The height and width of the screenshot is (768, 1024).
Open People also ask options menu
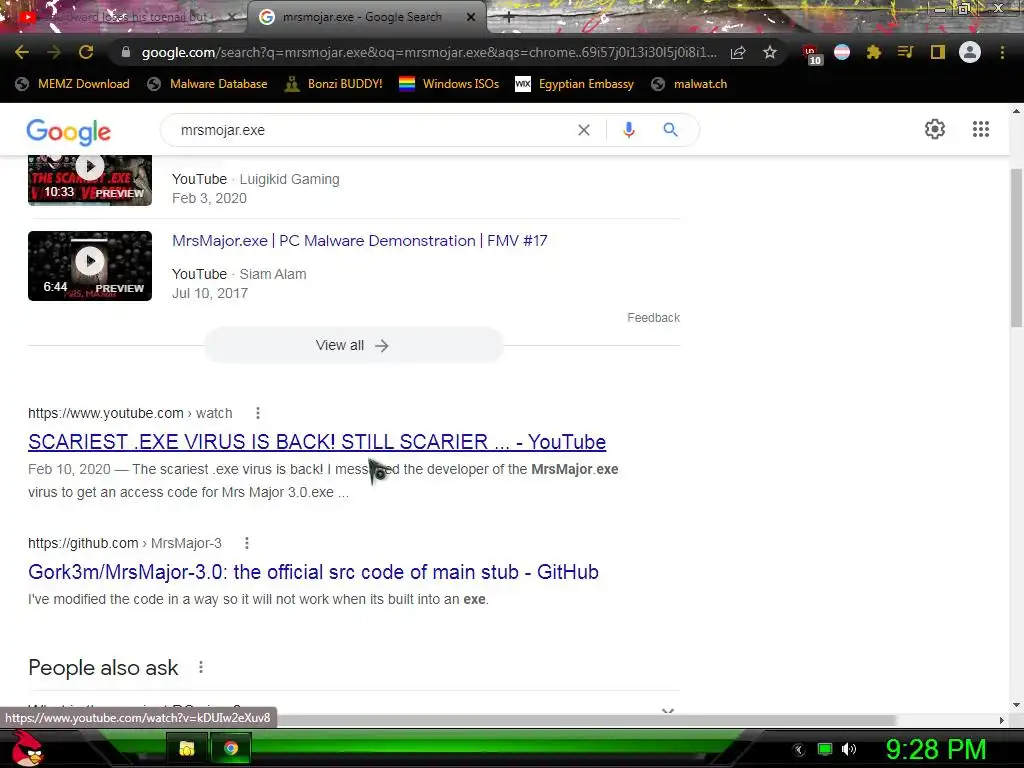tap(200, 667)
